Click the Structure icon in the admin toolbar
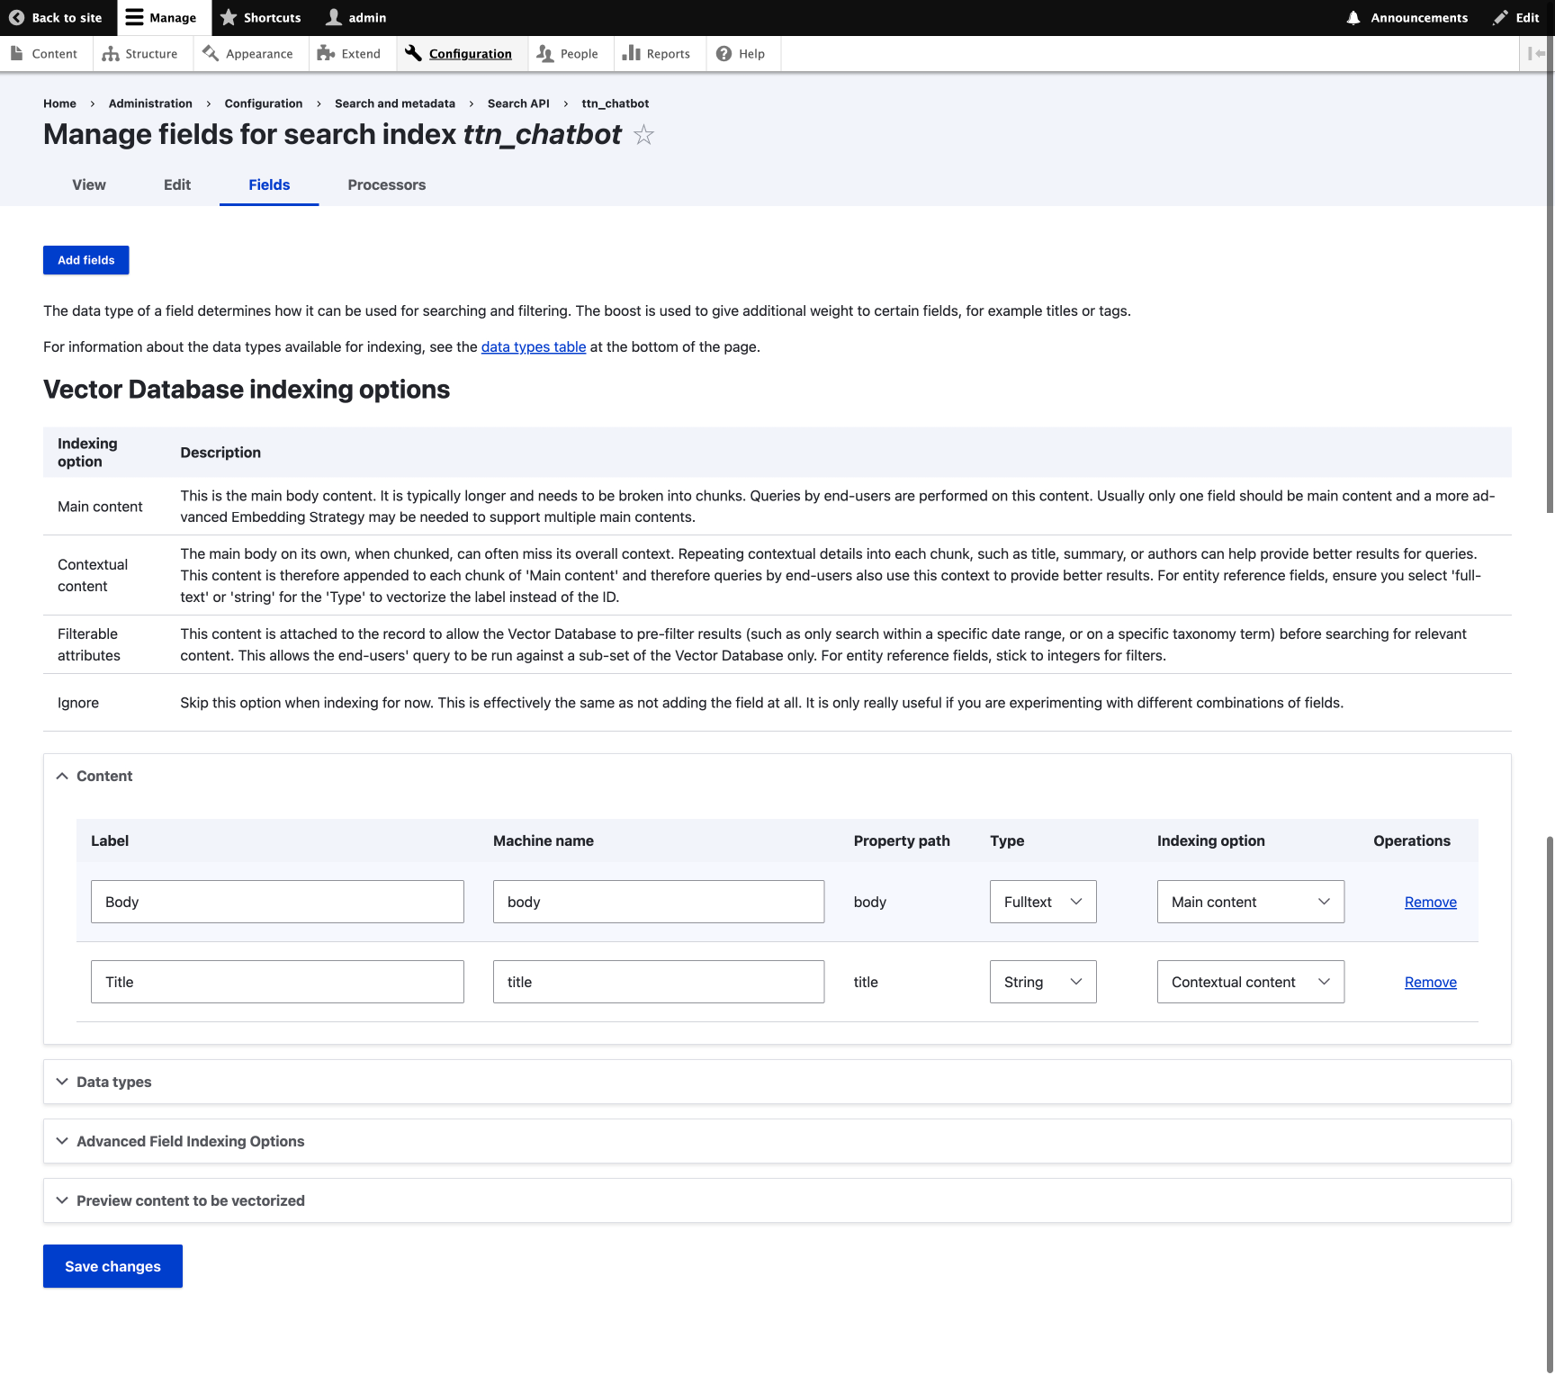1555x1375 pixels. tap(108, 53)
